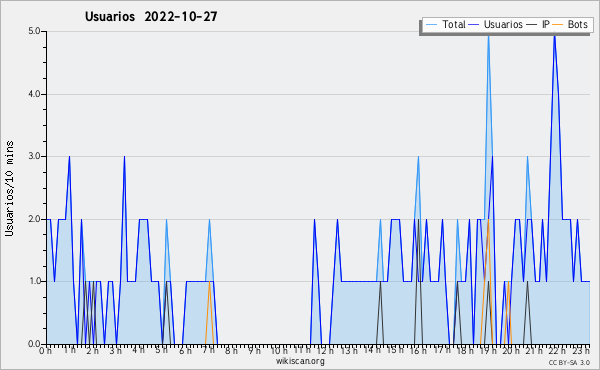600x370 pixels.
Task: Click the light blue Total legend line
Action: [431, 25]
